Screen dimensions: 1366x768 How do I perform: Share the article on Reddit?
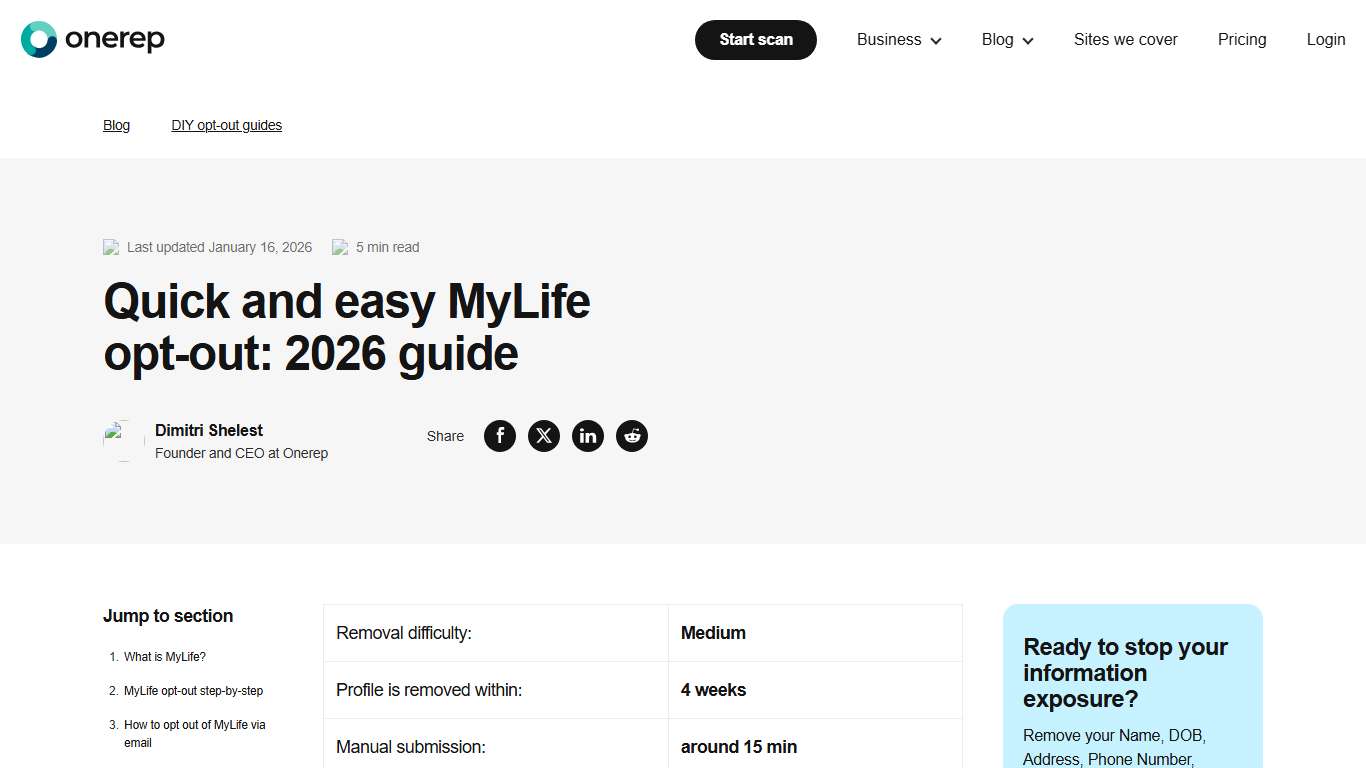632,436
